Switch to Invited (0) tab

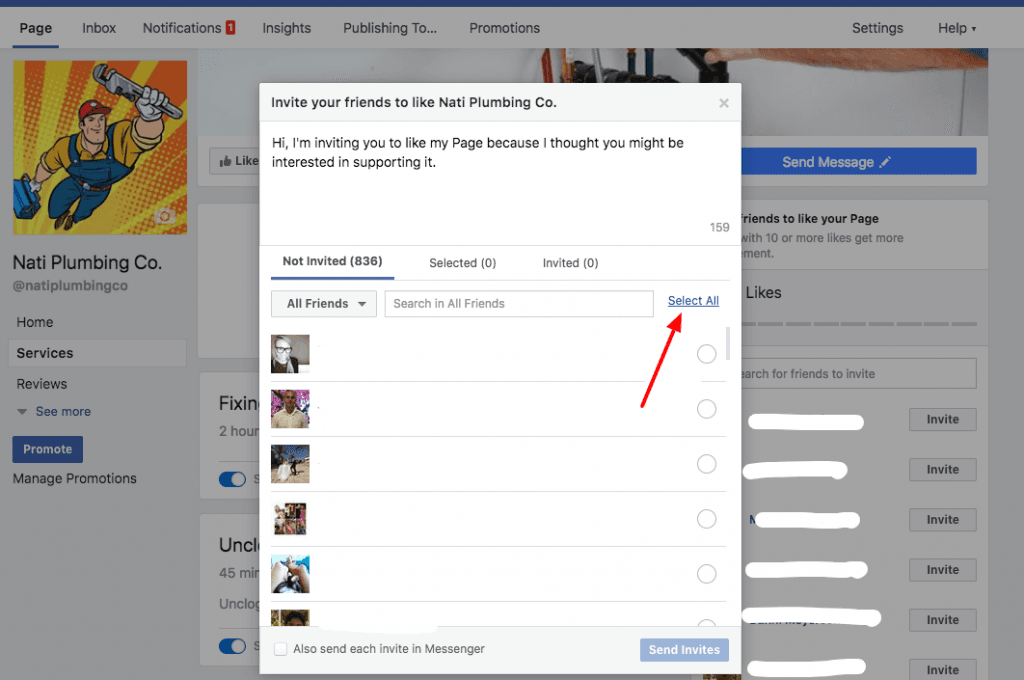pyautogui.click(x=570, y=263)
